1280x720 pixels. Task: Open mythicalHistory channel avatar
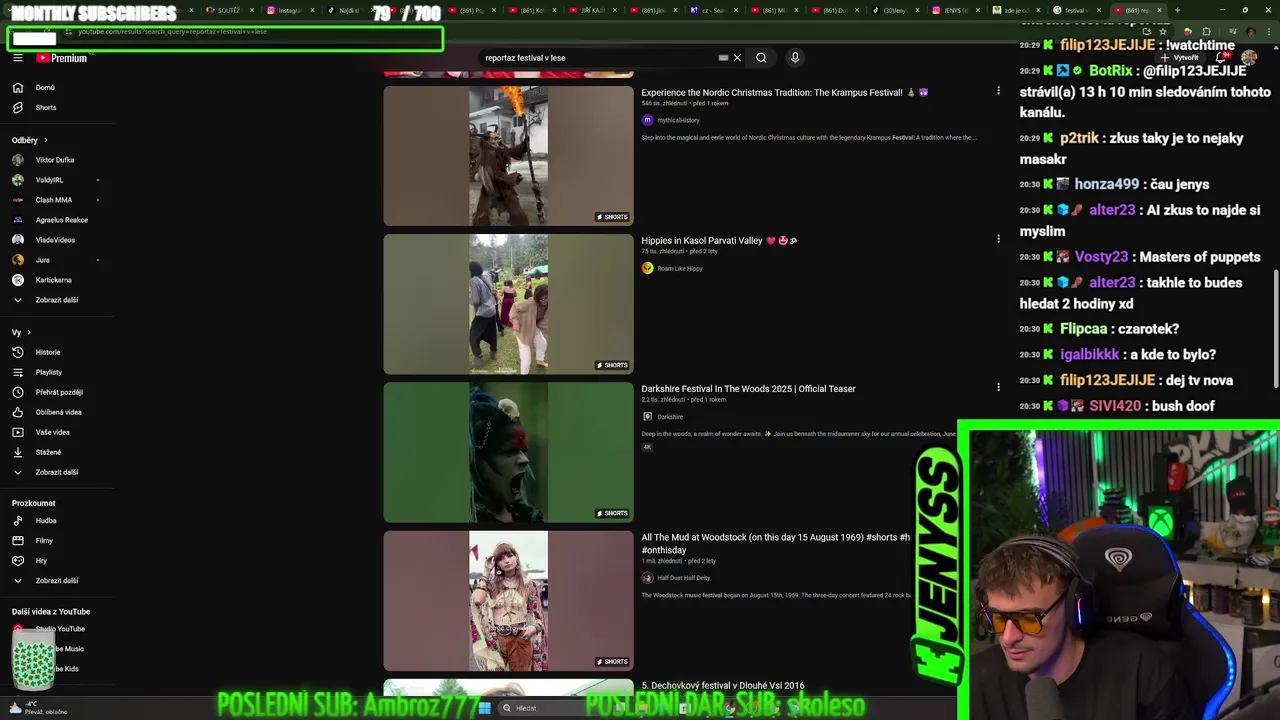tap(647, 120)
